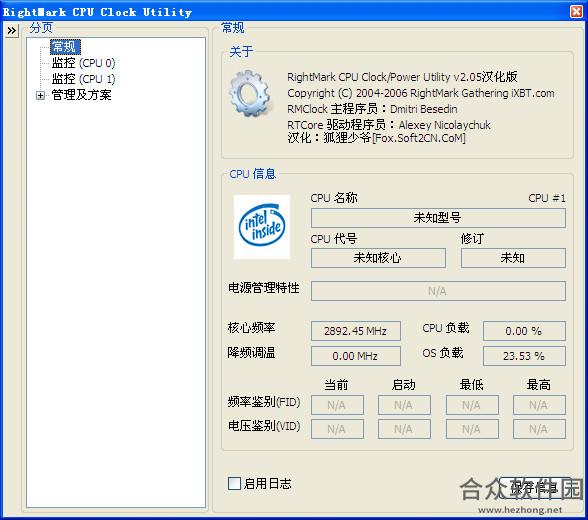This screenshot has width=588, height=520.
Task: Click the CPU 负载 value 0.00 %
Action: point(524,331)
